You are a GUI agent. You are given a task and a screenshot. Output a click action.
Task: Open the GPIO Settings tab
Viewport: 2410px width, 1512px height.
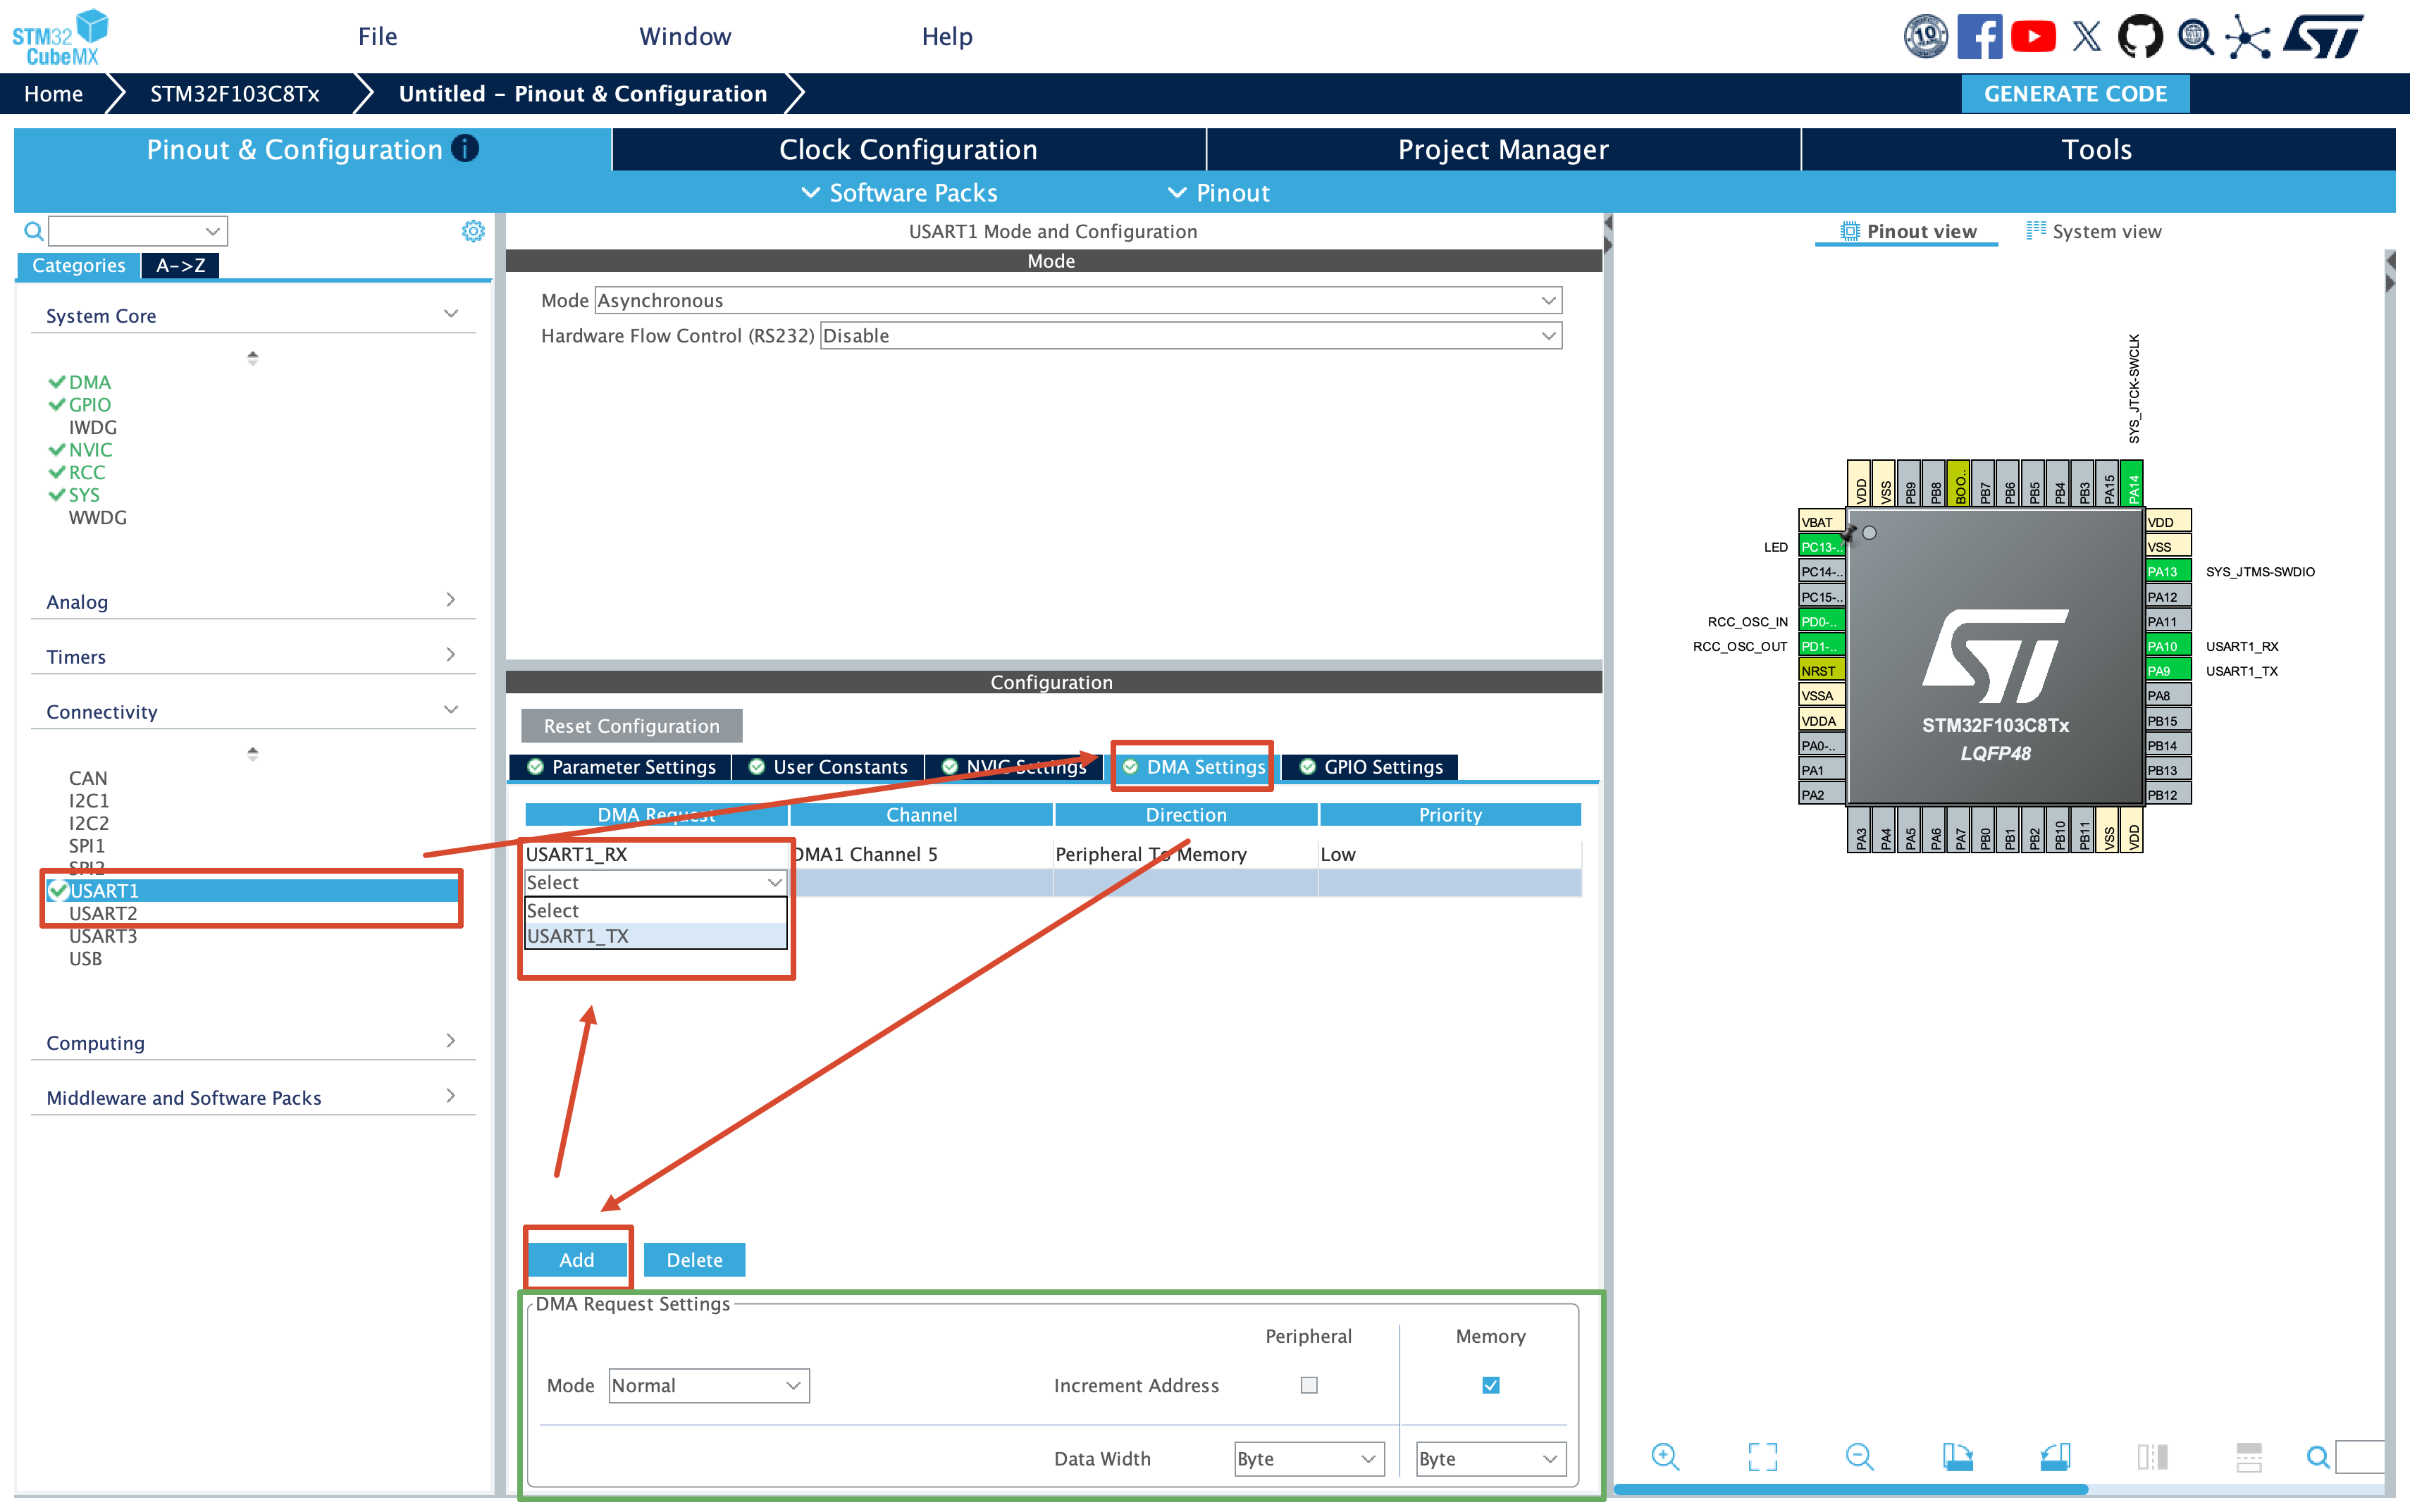(1370, 767)
